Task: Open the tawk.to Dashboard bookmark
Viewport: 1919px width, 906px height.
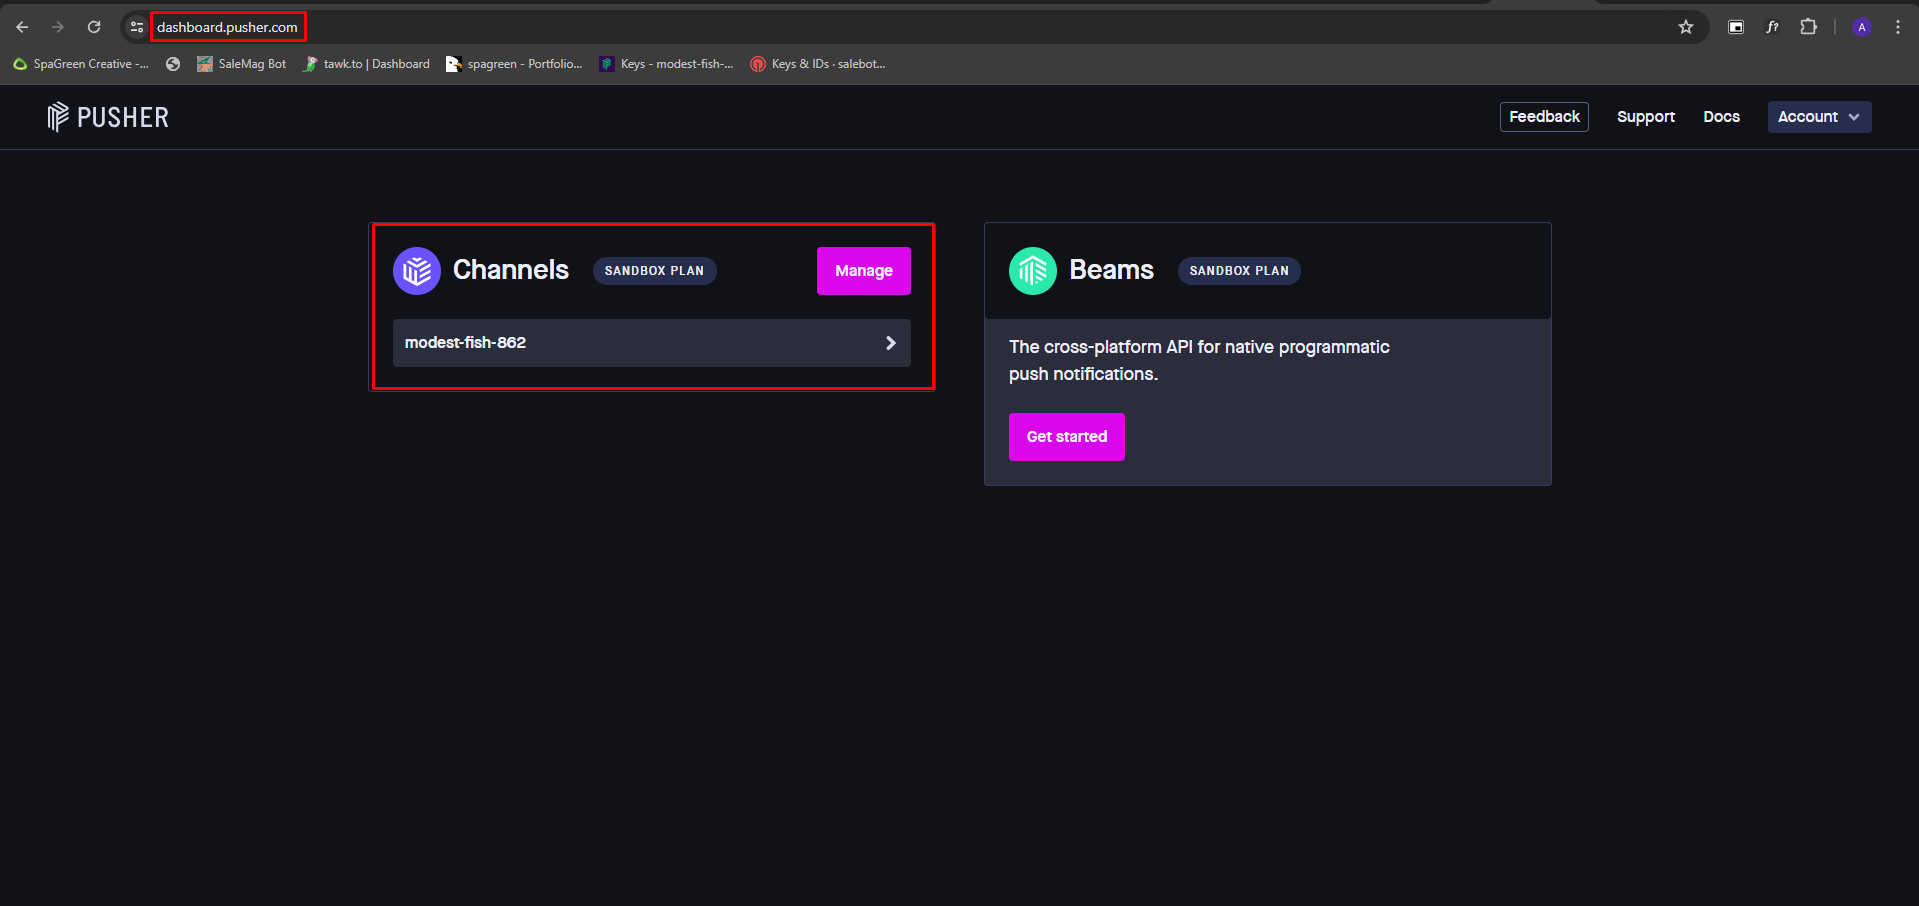Action: tap(366, 64)
